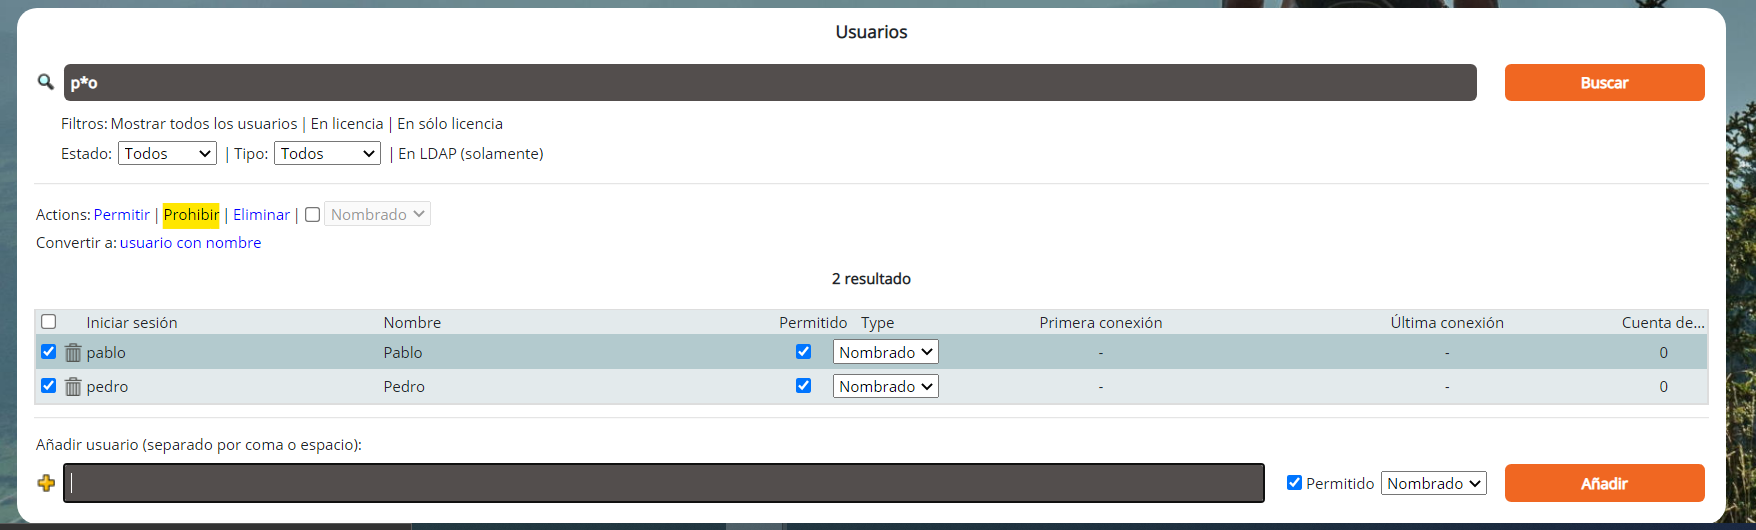Click the highlighted Prohibir action link

(191, 215)
